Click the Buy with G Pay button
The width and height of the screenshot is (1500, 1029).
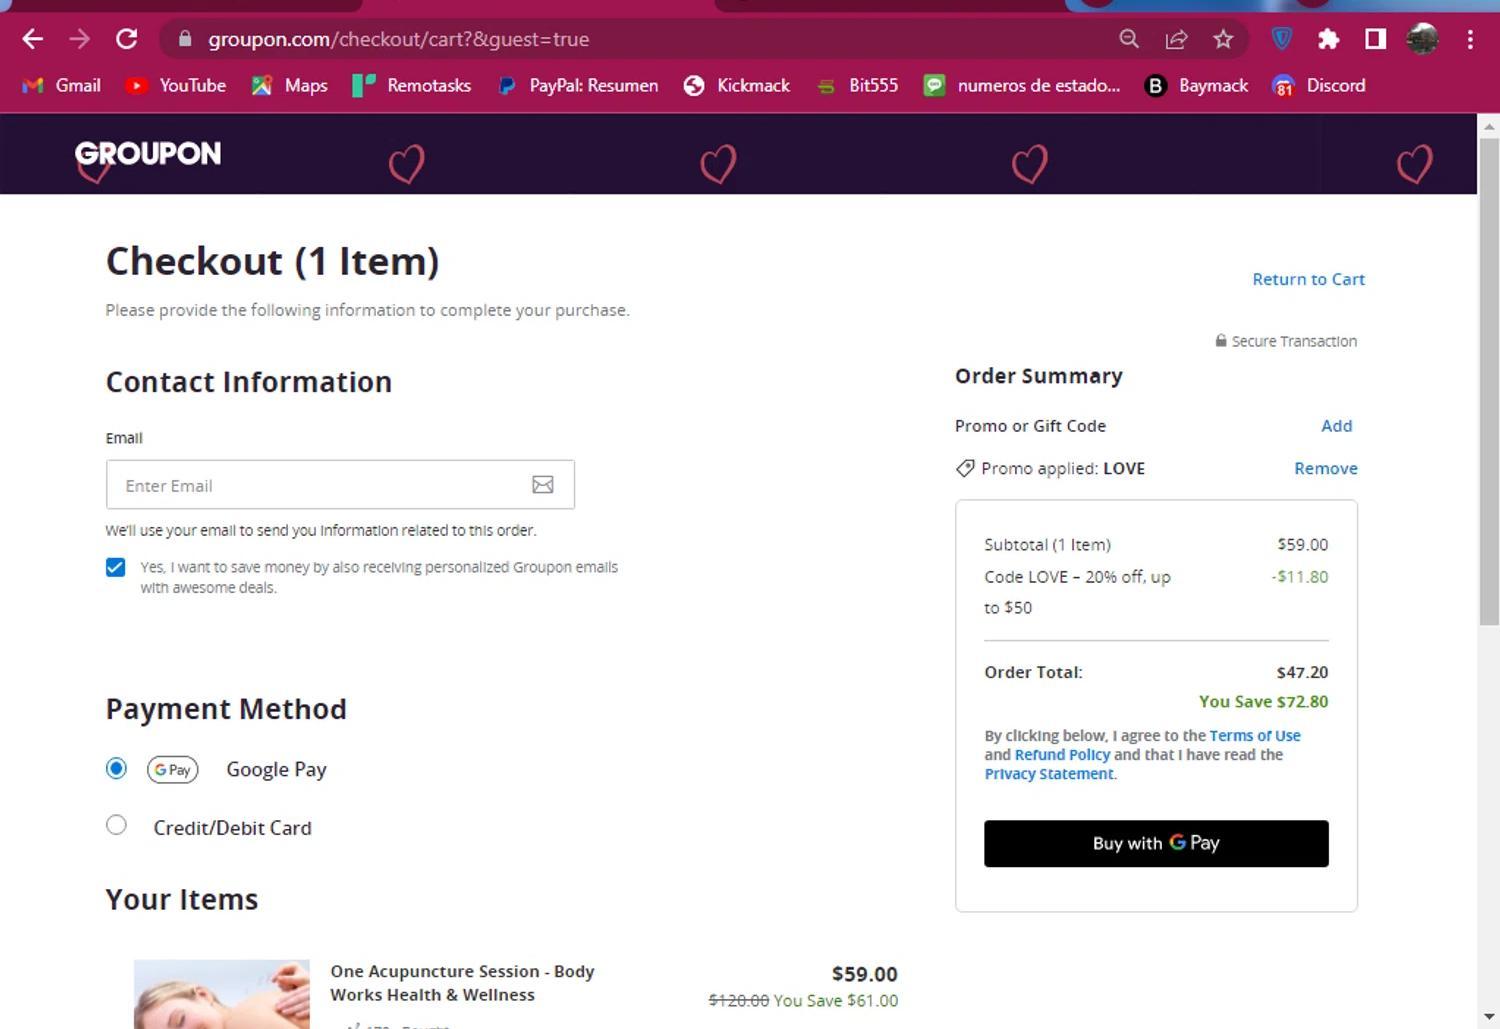(1156, 843)
